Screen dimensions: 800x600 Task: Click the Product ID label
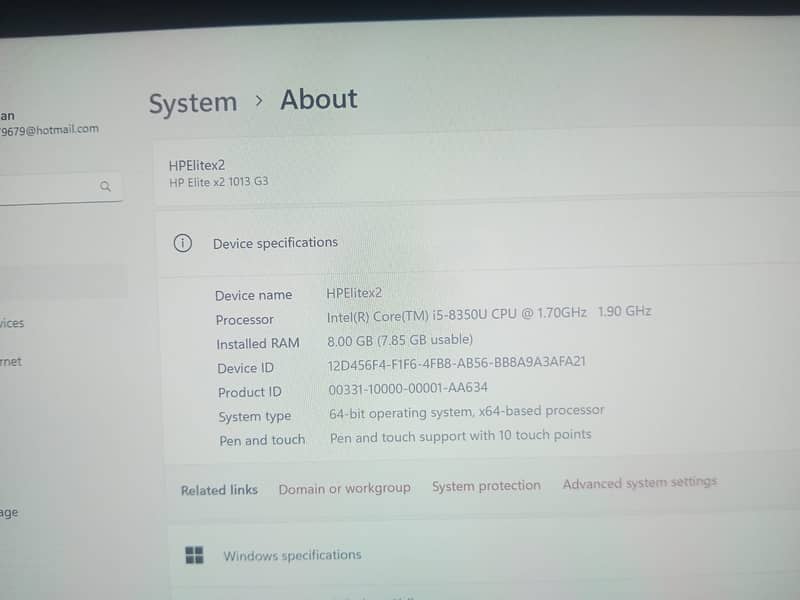click(249, 392)
